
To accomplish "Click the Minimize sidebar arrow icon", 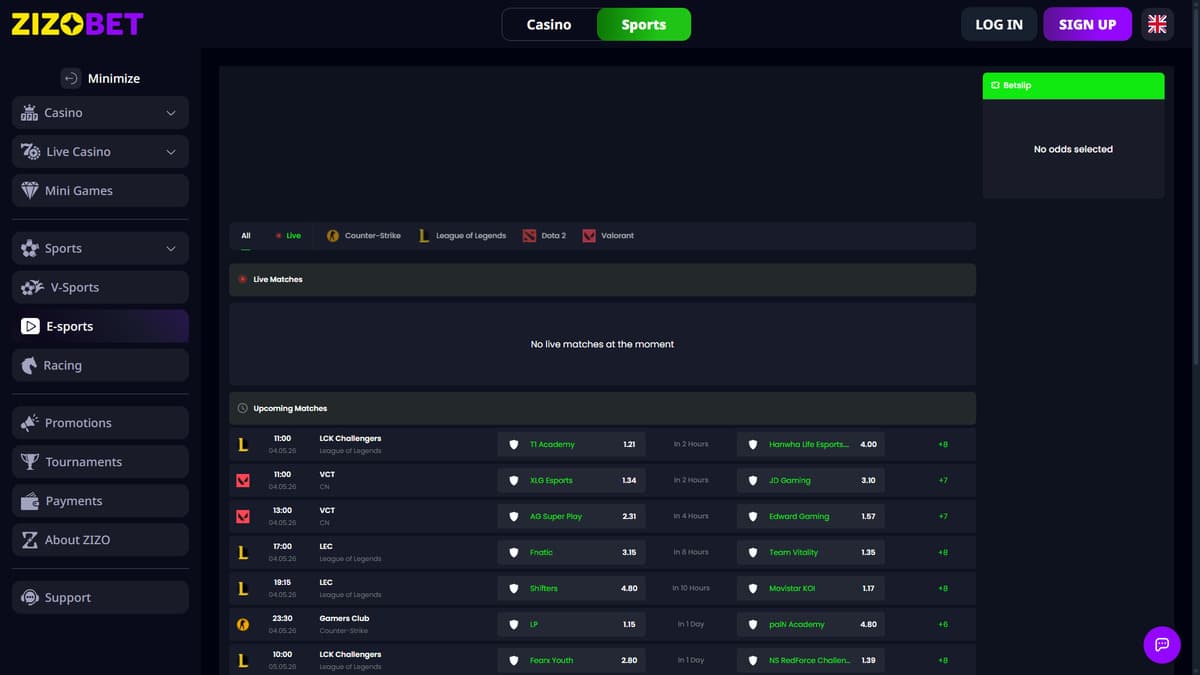I will [70, 78].
